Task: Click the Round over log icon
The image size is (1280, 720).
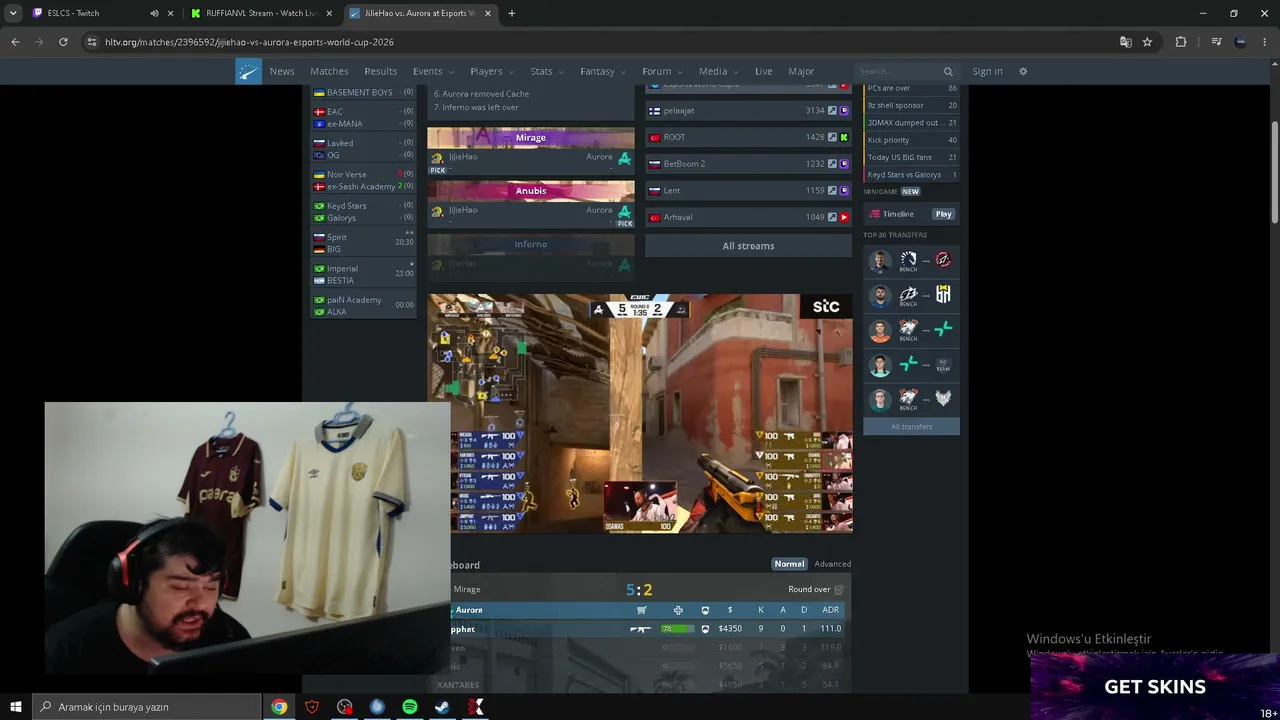Action: tap(839, 590)
